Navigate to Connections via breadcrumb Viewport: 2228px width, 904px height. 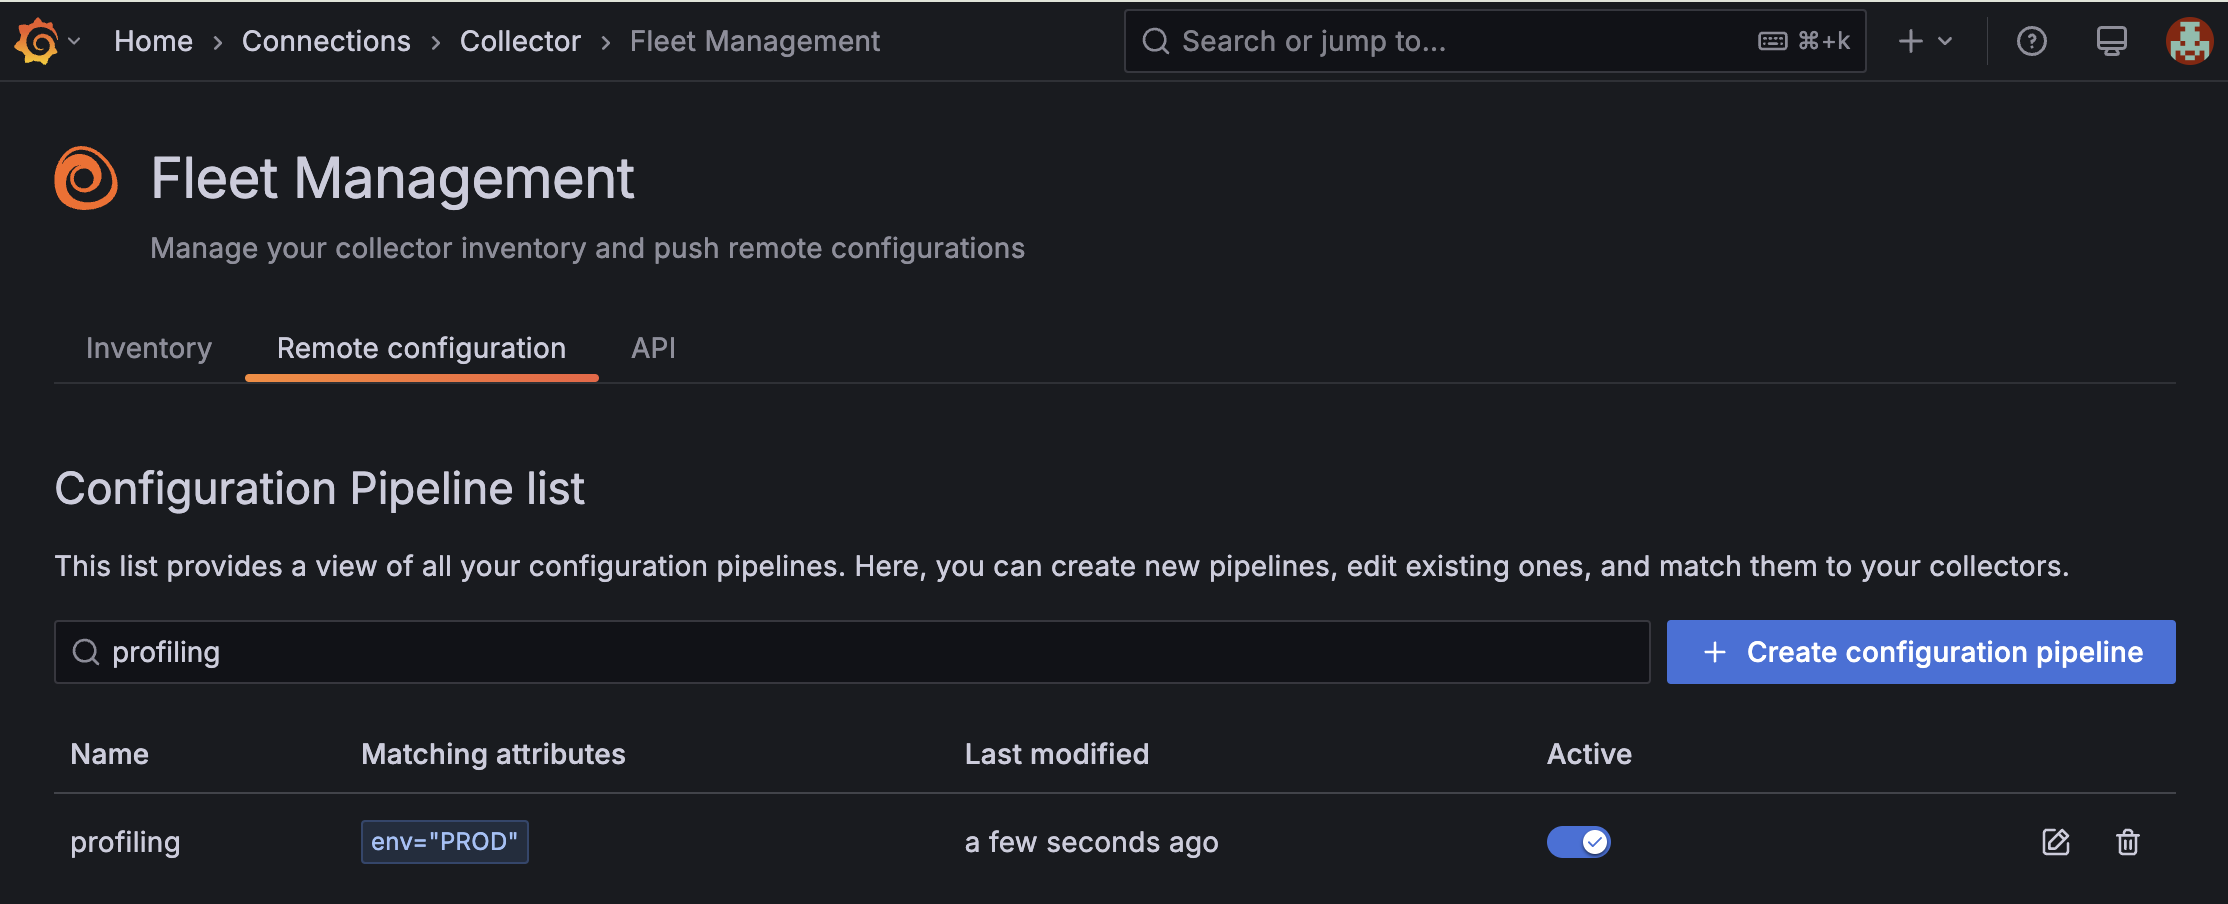tap(326, 41)
